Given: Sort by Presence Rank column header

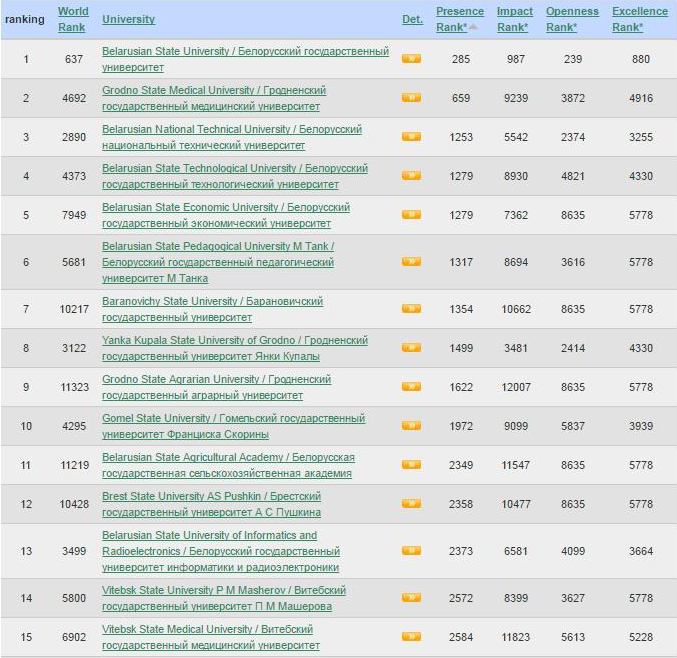Looking at the screenshot, I should coord(460,19).
